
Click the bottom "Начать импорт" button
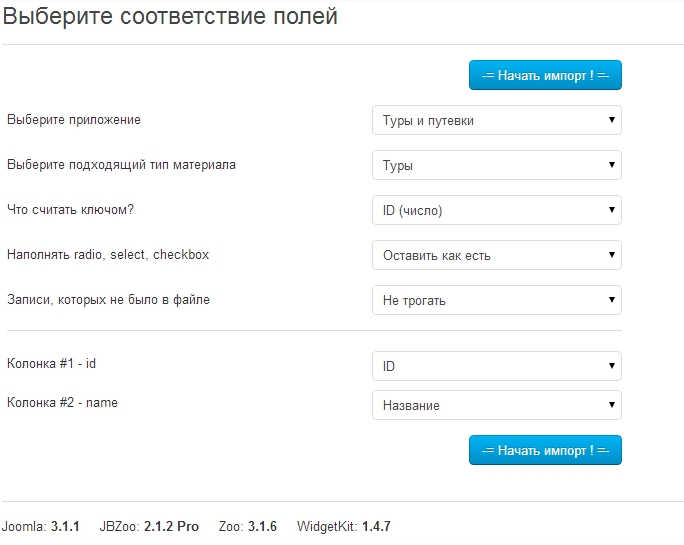coord(545,450)
